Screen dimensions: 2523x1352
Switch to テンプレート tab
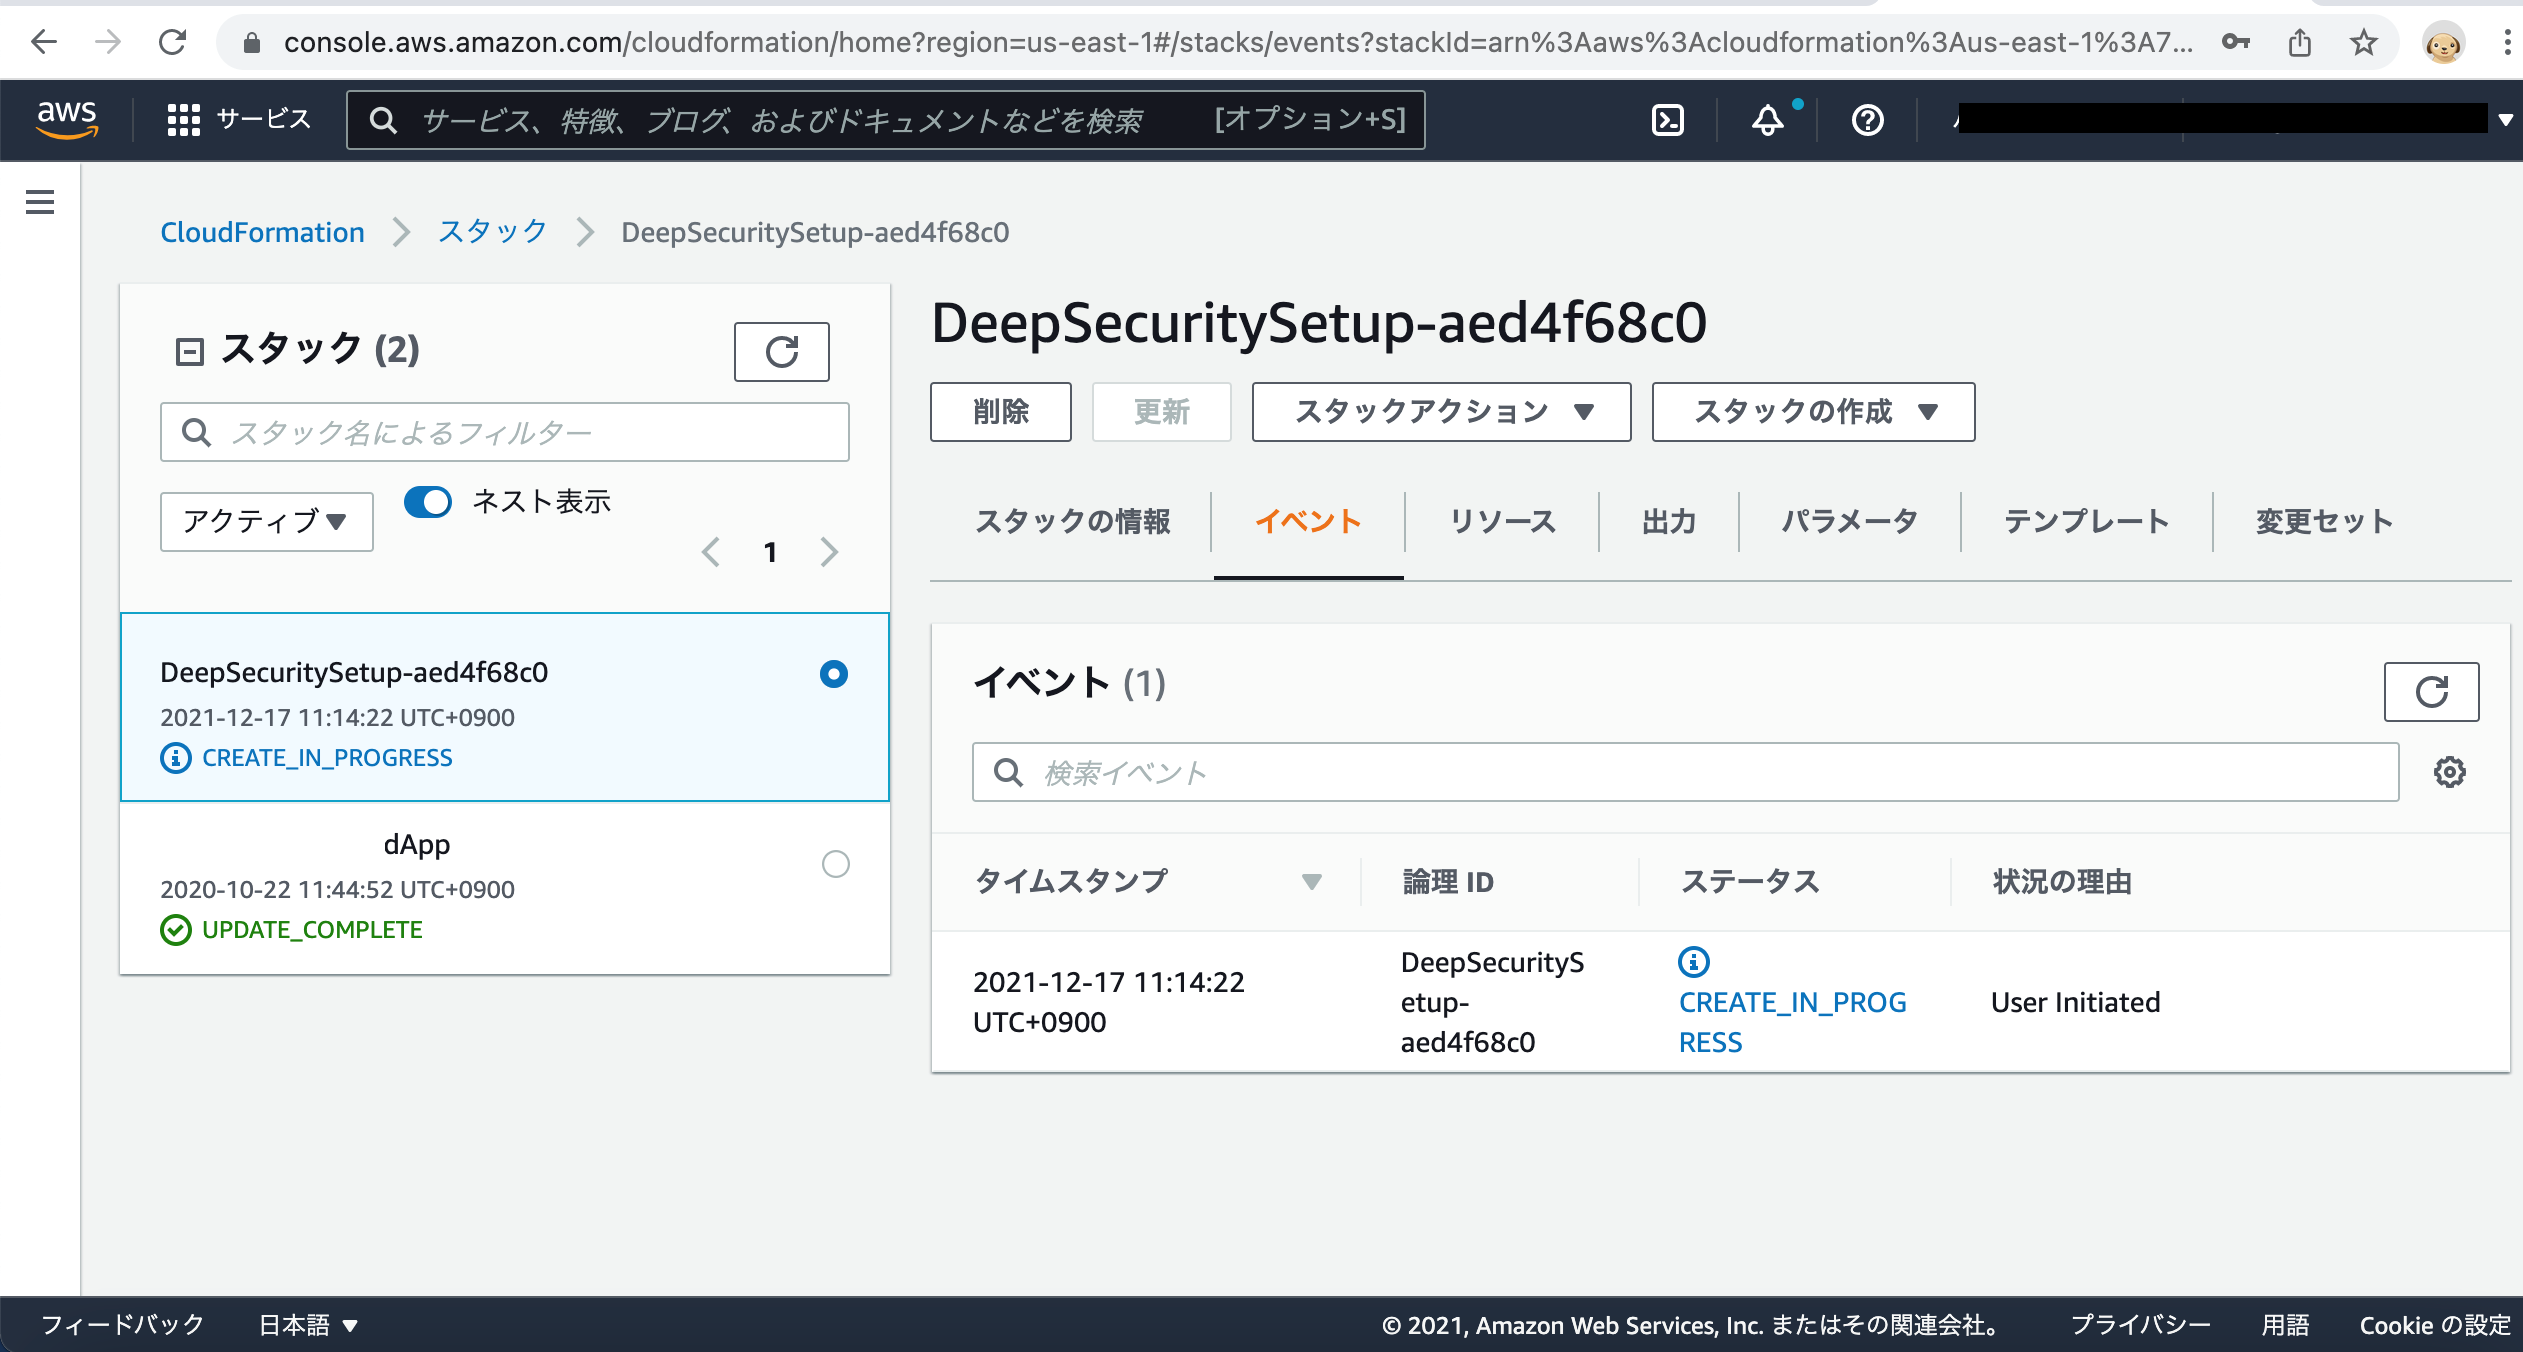coord(2086,521)
